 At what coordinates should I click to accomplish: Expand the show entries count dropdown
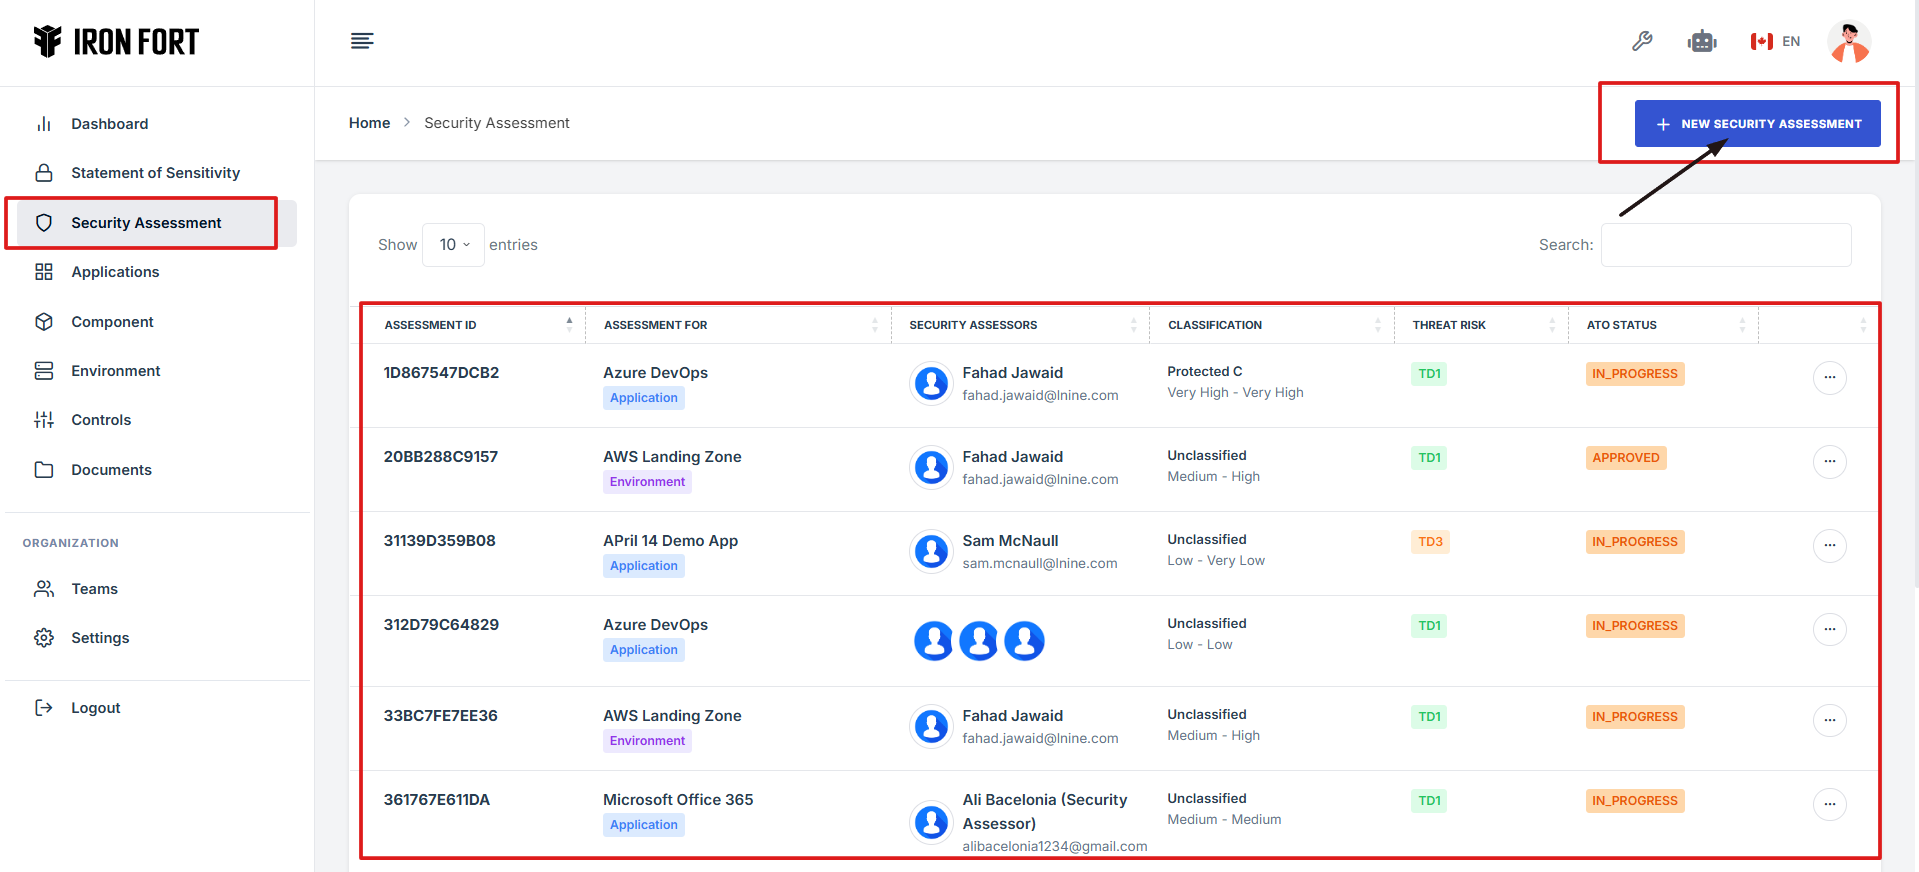[454, 245]
